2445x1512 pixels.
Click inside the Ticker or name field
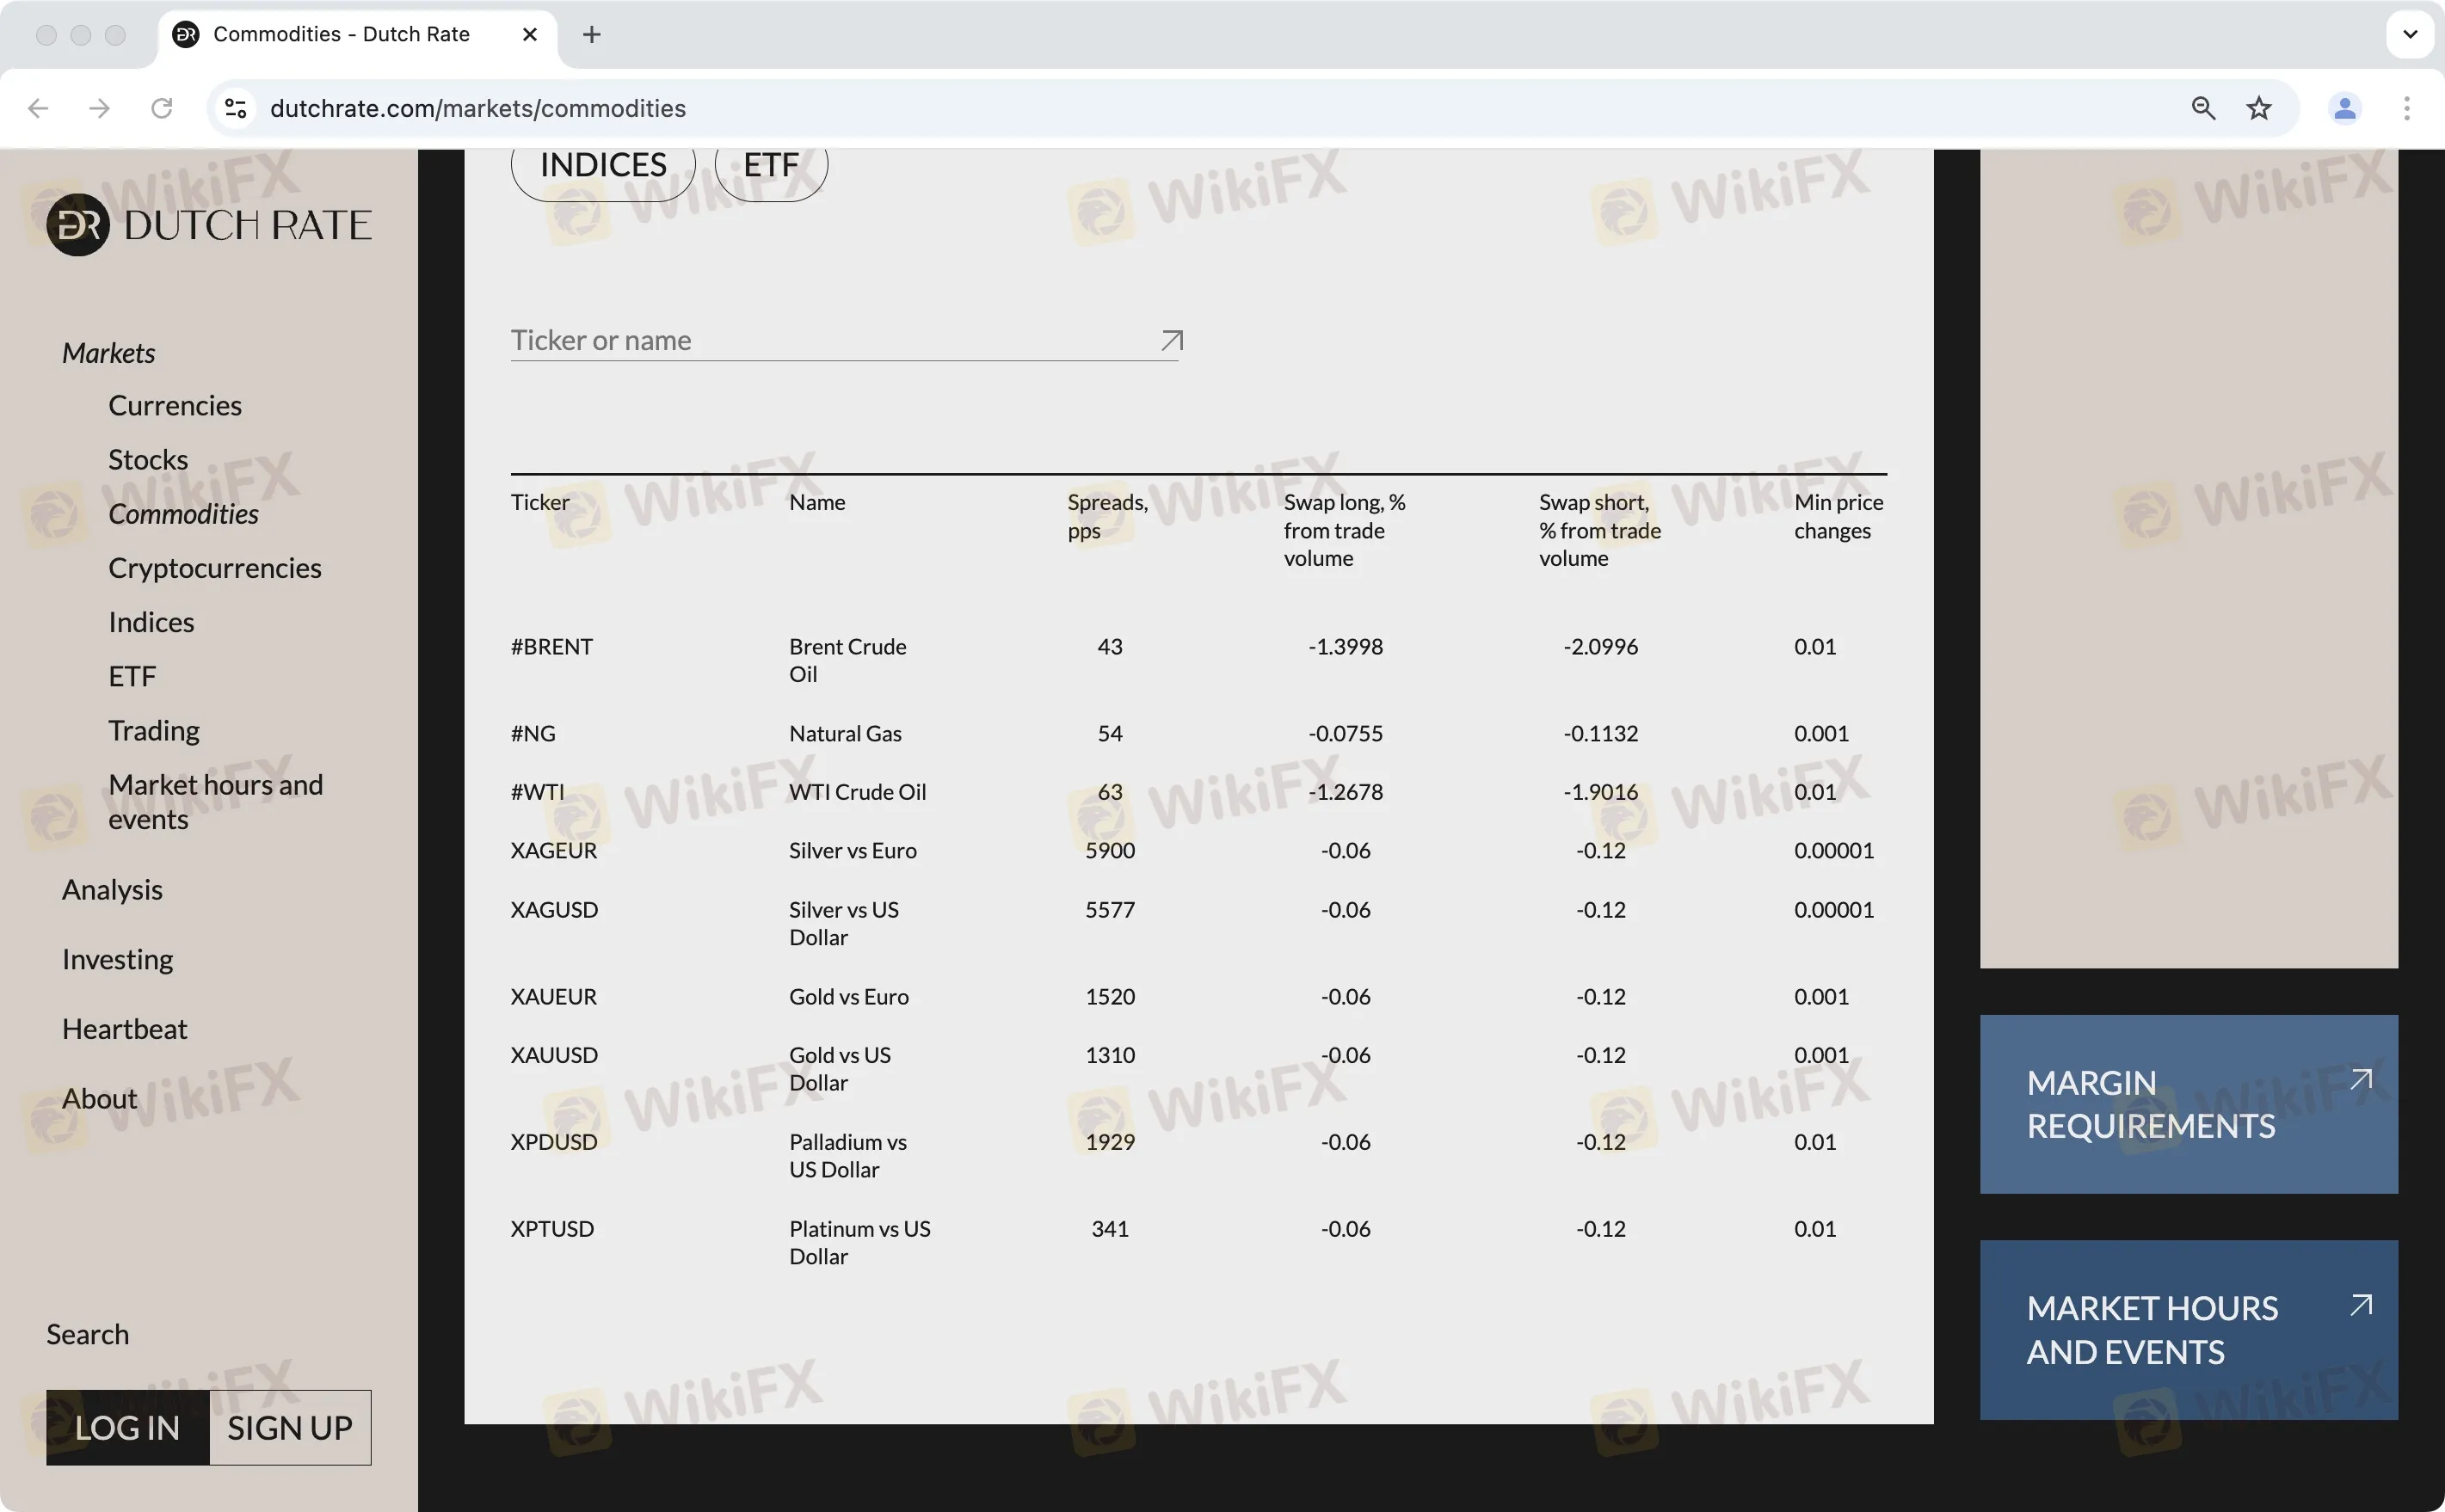800,340
